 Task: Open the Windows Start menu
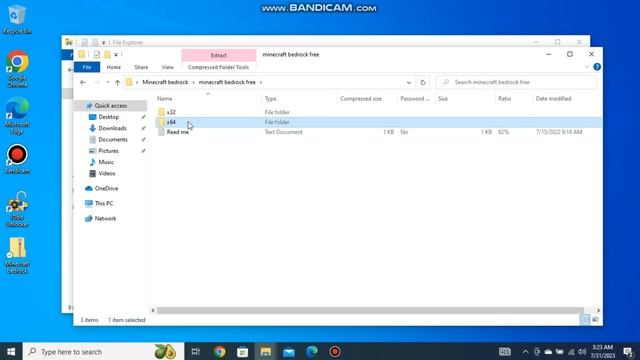(x=11, y=351)
